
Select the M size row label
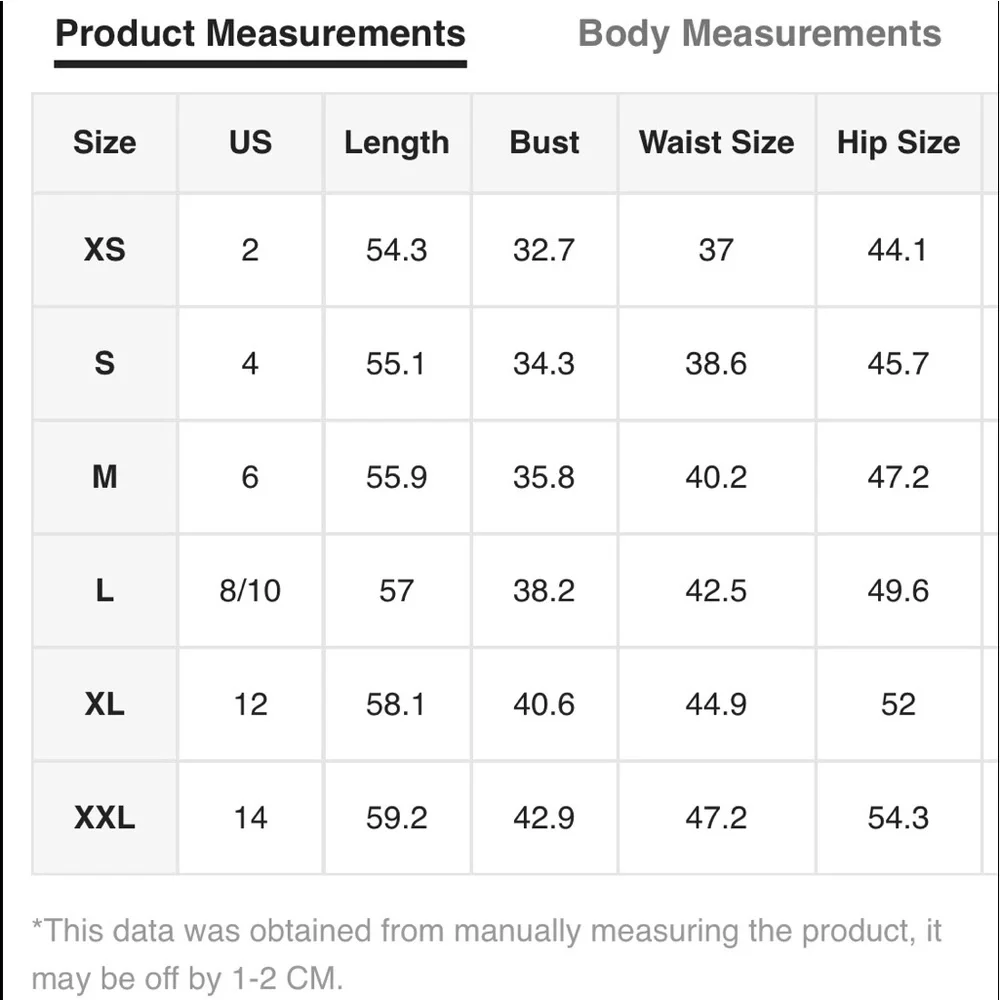tap(105, 477)
